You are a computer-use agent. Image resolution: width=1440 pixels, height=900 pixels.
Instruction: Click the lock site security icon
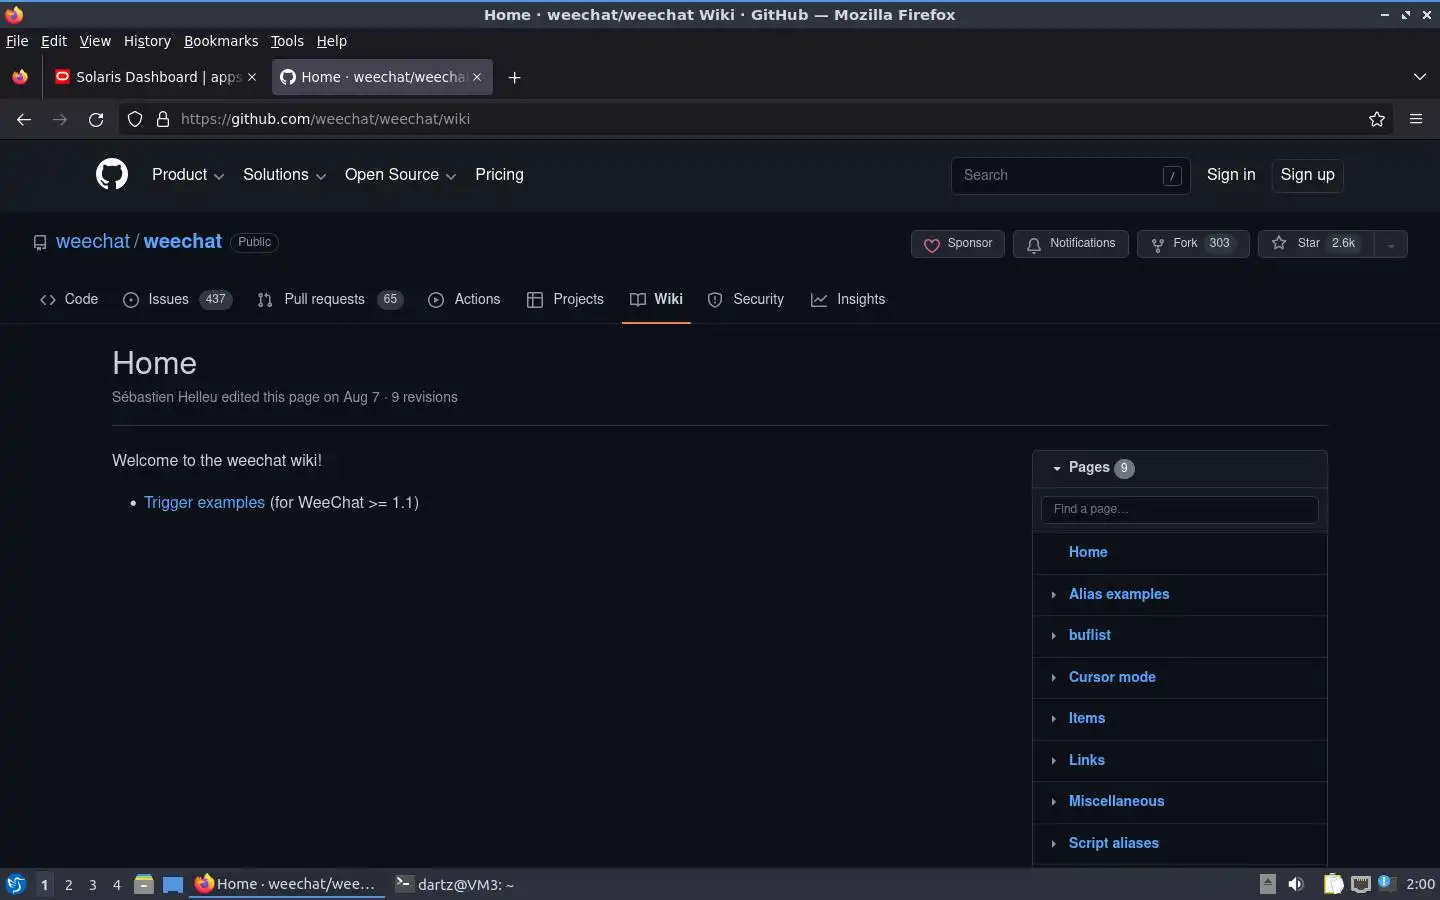(163, 119)
